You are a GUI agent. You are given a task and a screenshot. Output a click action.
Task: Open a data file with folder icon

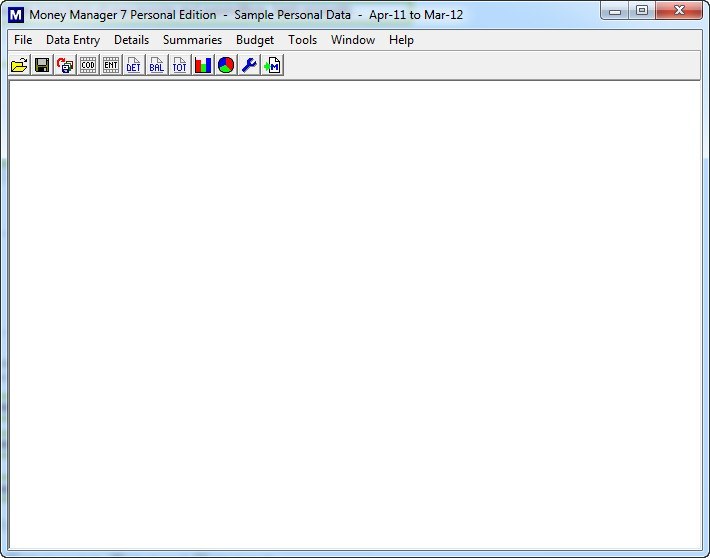pyautogui.click(x=19, y=65)
